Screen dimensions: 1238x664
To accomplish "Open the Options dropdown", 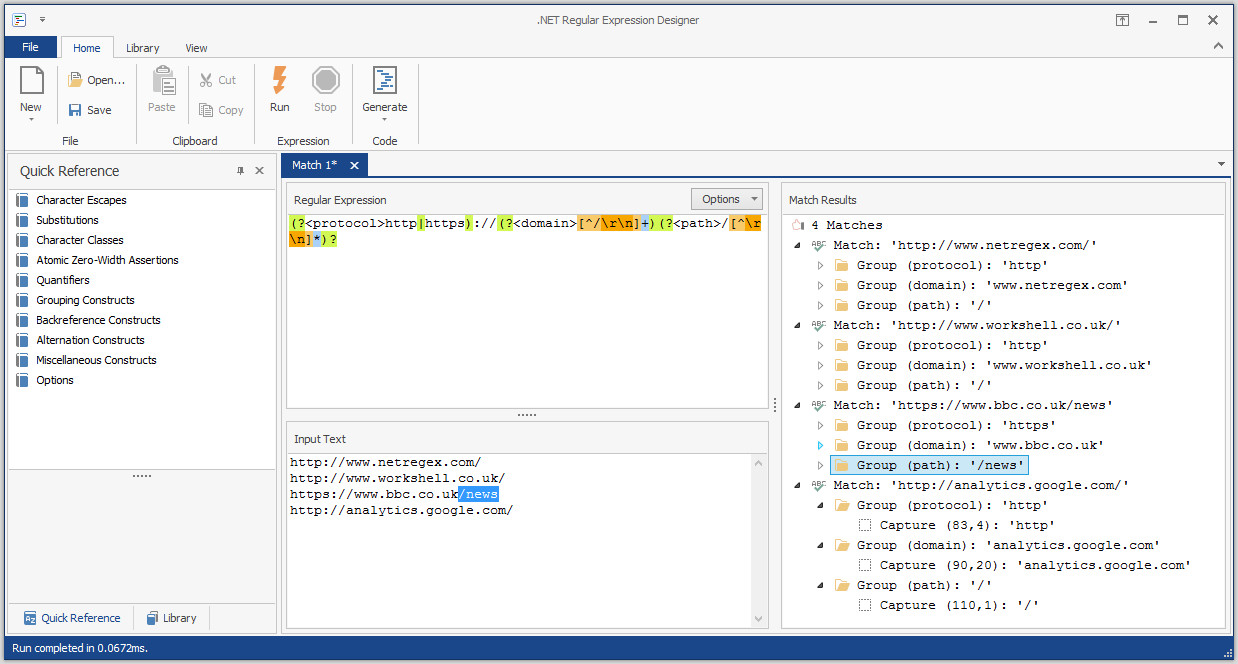I will click(727, 199).
